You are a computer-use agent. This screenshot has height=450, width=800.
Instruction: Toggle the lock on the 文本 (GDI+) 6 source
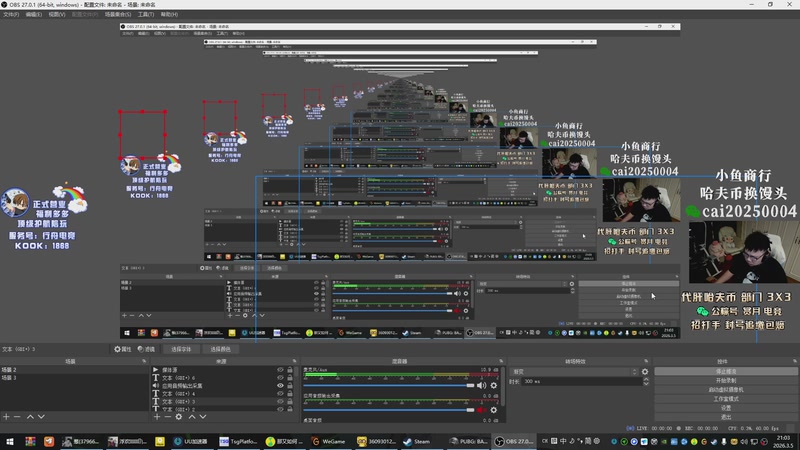(290, 378)
